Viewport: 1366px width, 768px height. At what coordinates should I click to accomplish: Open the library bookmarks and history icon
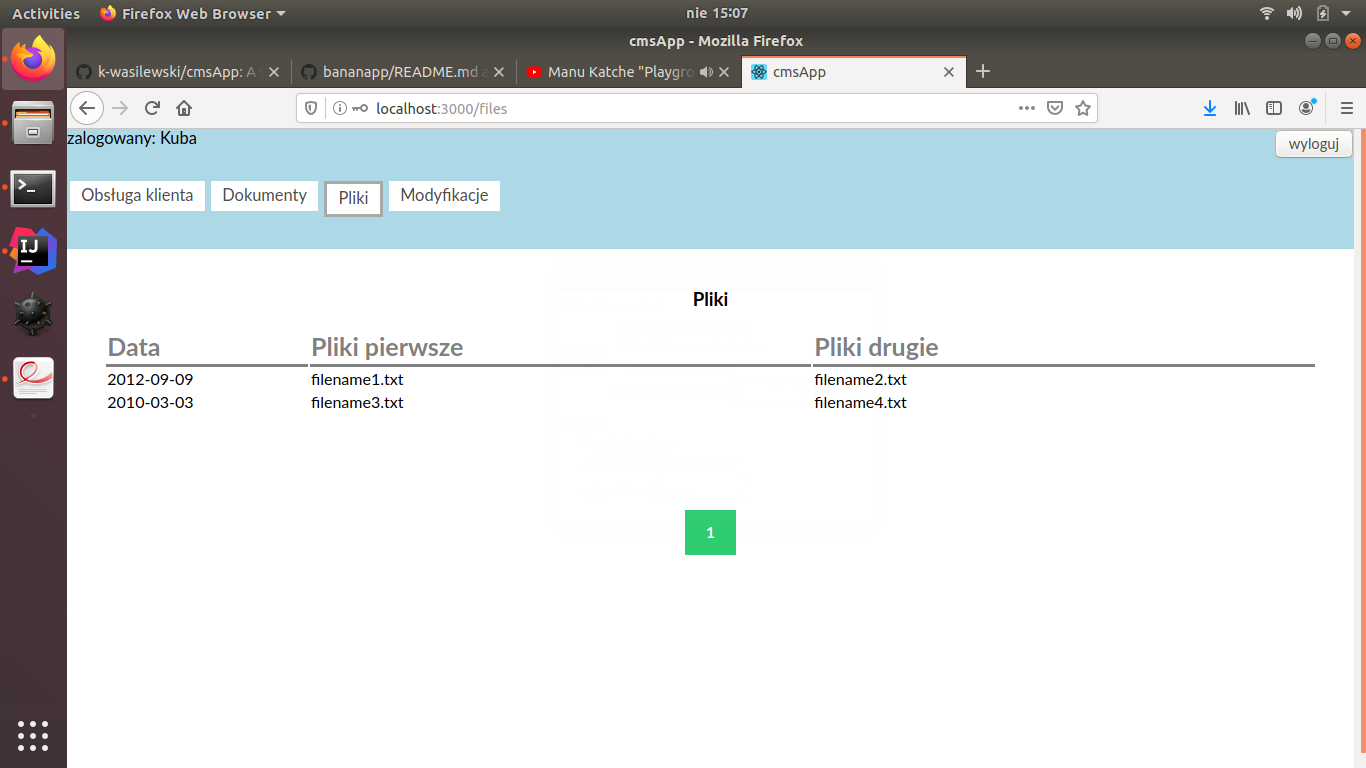[1242, 108]
